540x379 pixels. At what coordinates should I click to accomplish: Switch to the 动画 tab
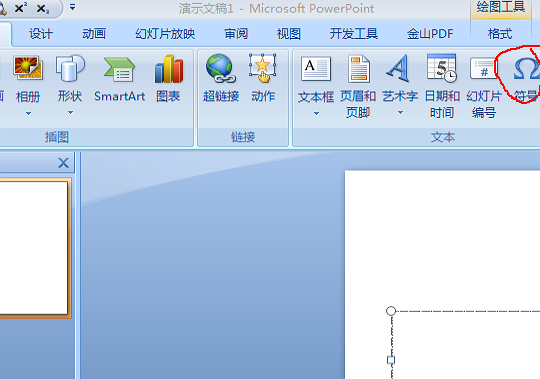[94, 34]
